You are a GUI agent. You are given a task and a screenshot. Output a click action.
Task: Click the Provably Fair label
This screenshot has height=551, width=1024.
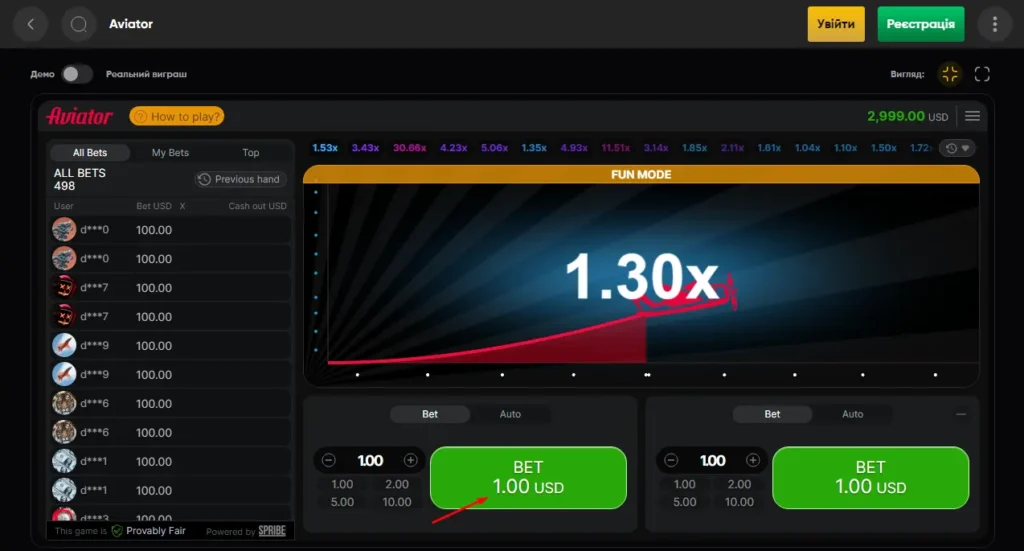(x=155, y=531)
